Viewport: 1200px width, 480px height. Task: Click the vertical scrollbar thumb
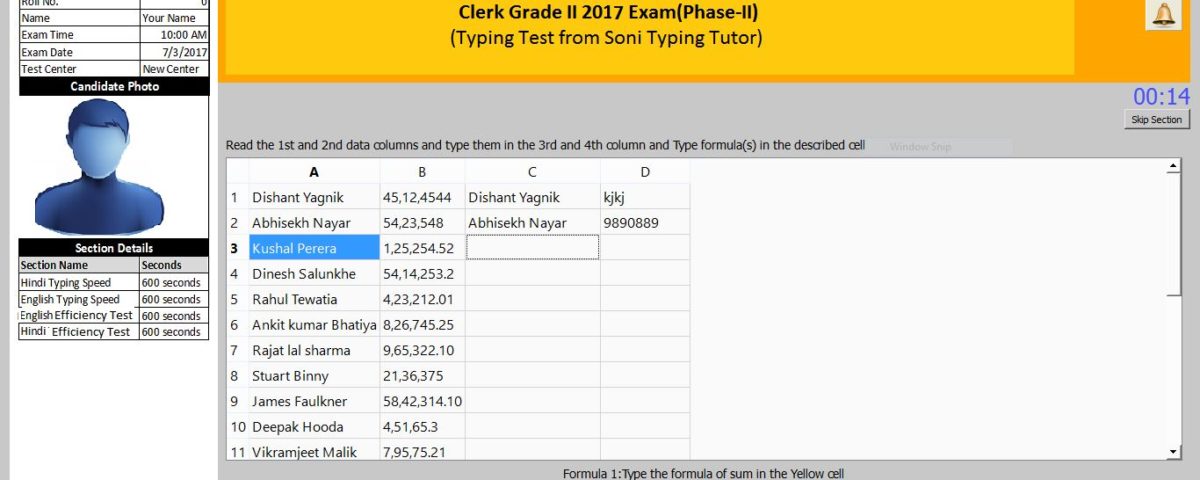(x=1174, y=235)
